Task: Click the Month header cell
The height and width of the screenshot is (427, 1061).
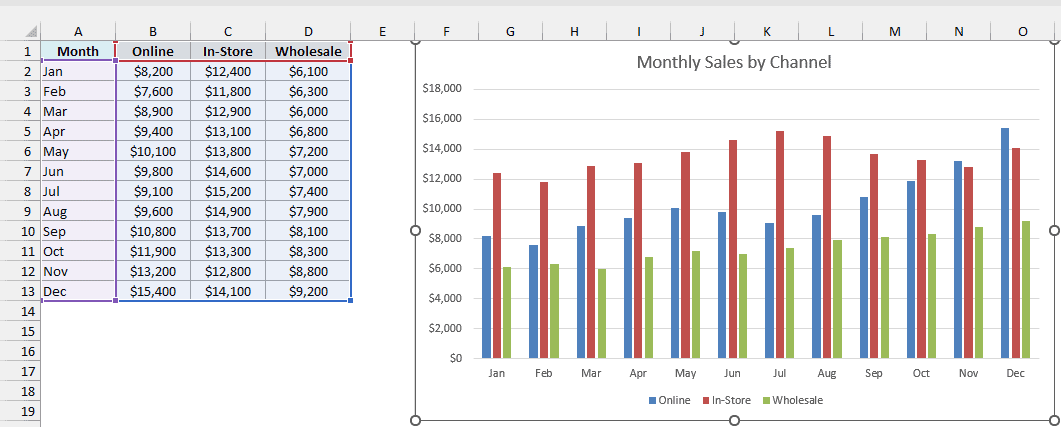Action: tap(78, 51)
